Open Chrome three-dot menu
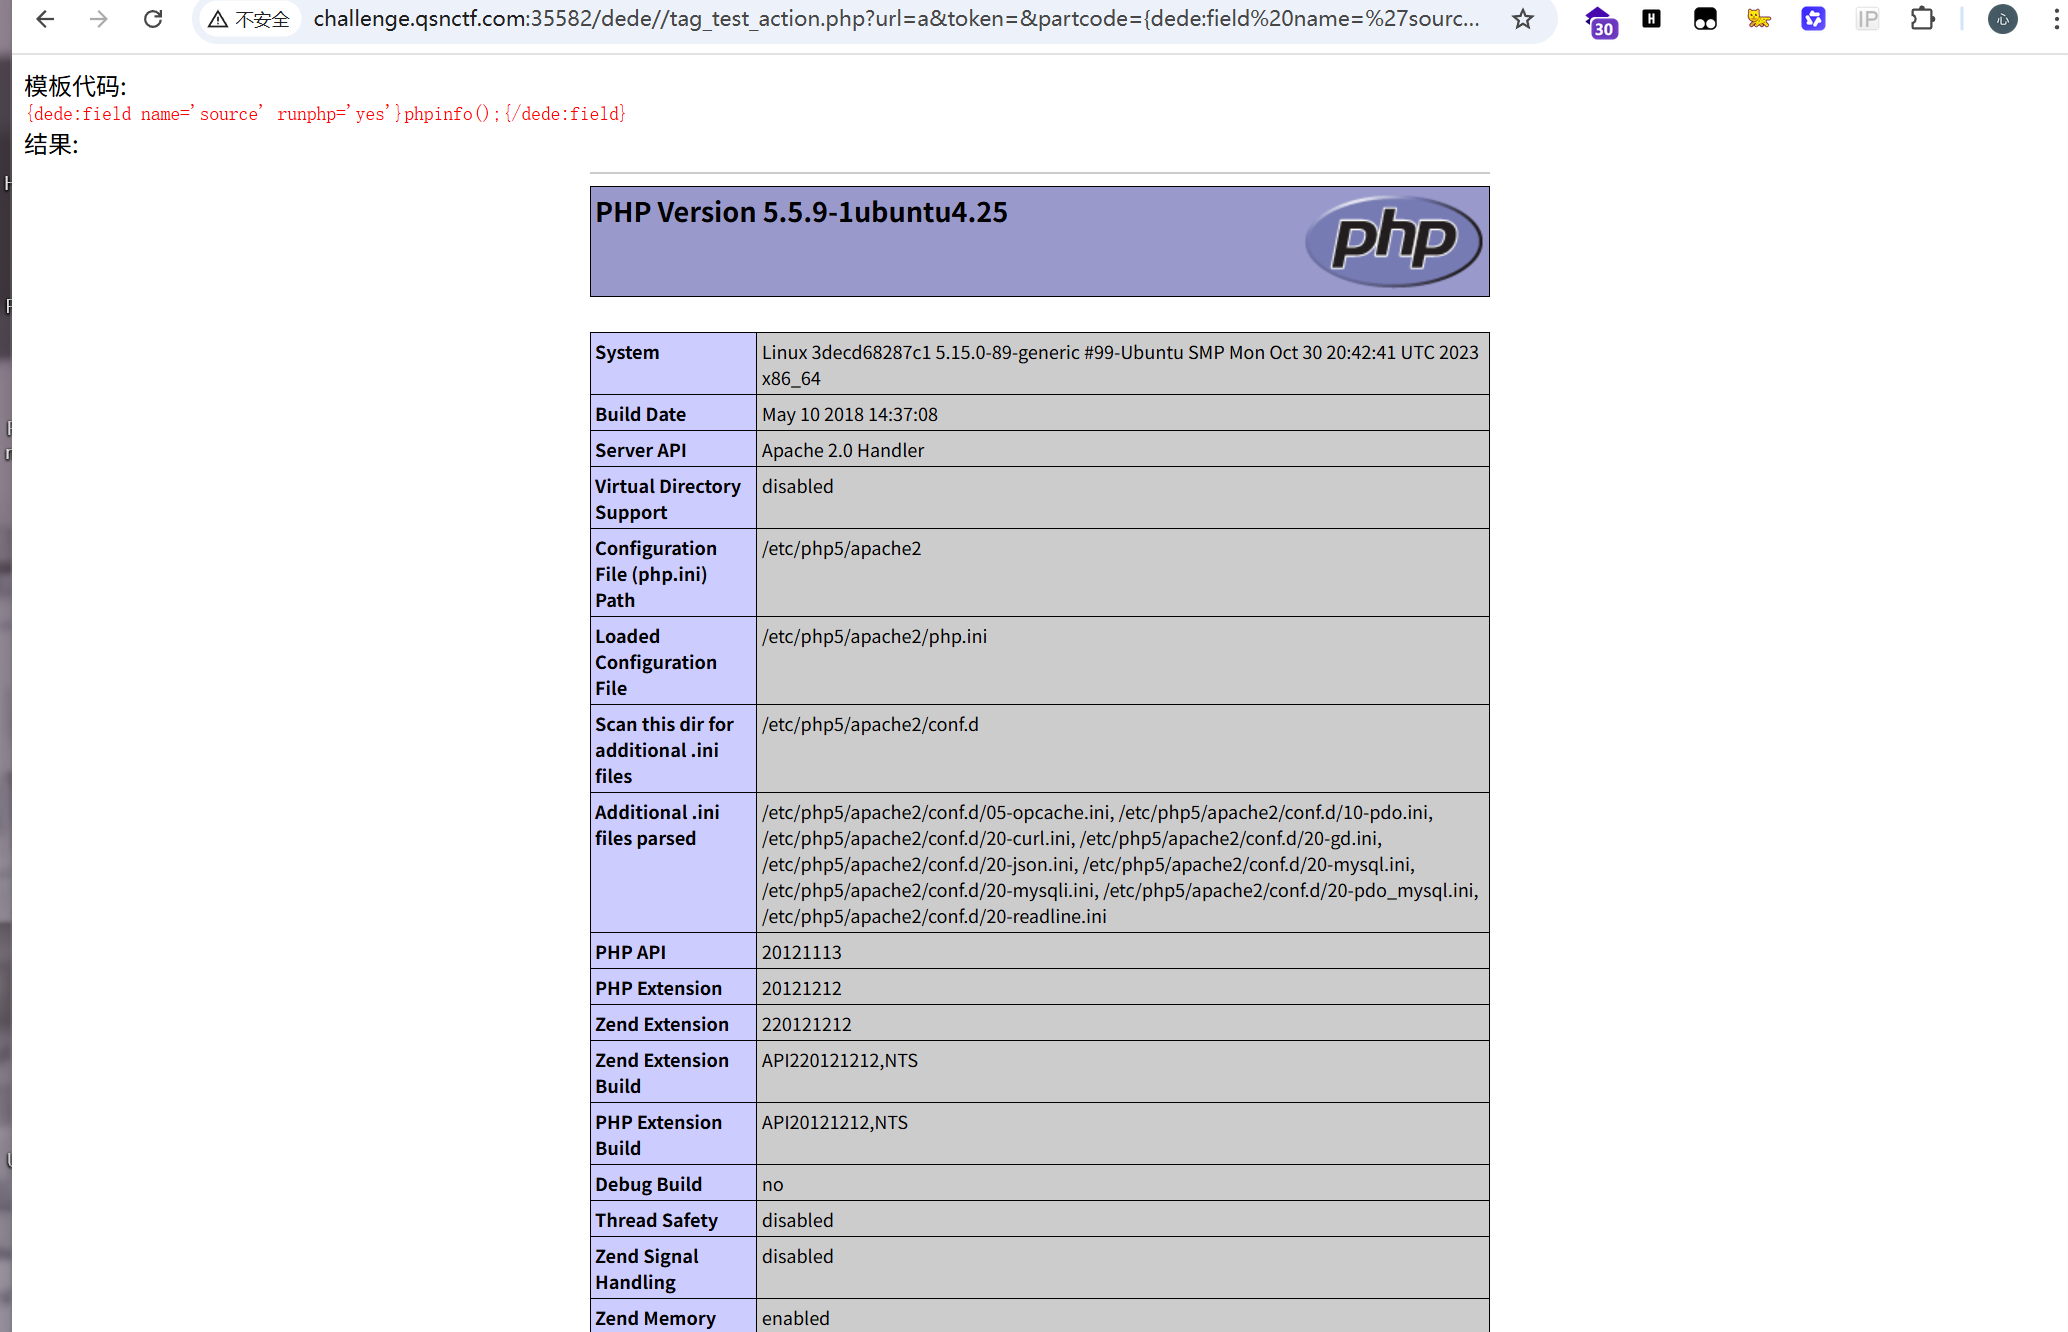 [x=2056, y=19]
